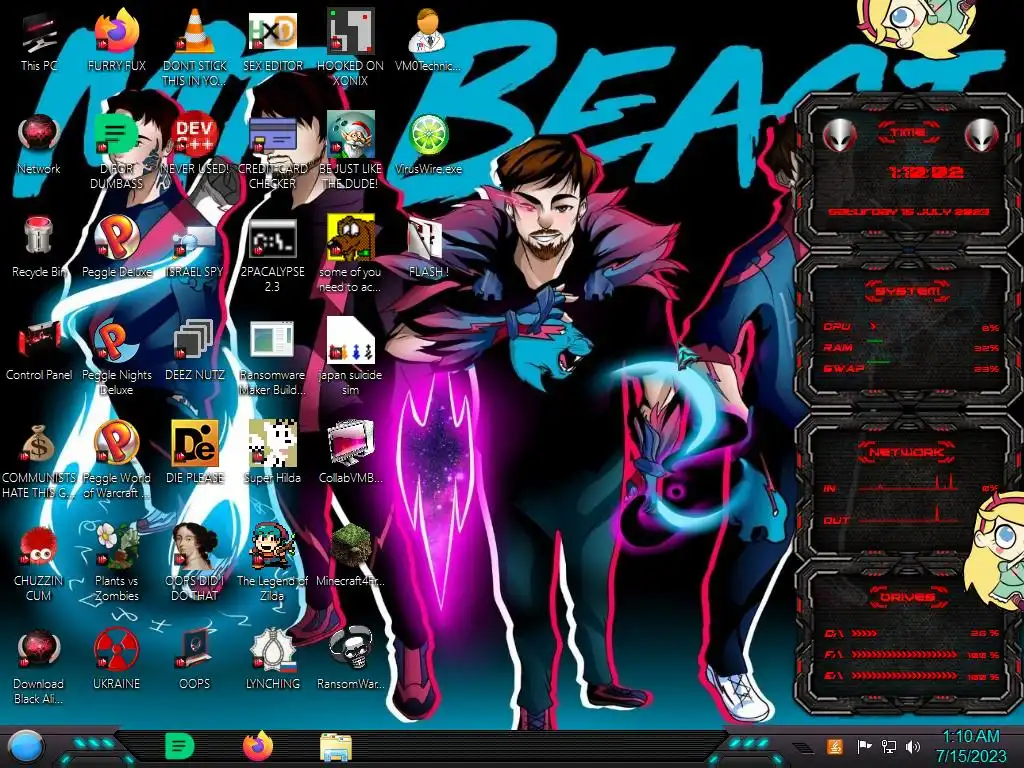Launch Plants vs Zombies shortcut

(x=117, y=562)
